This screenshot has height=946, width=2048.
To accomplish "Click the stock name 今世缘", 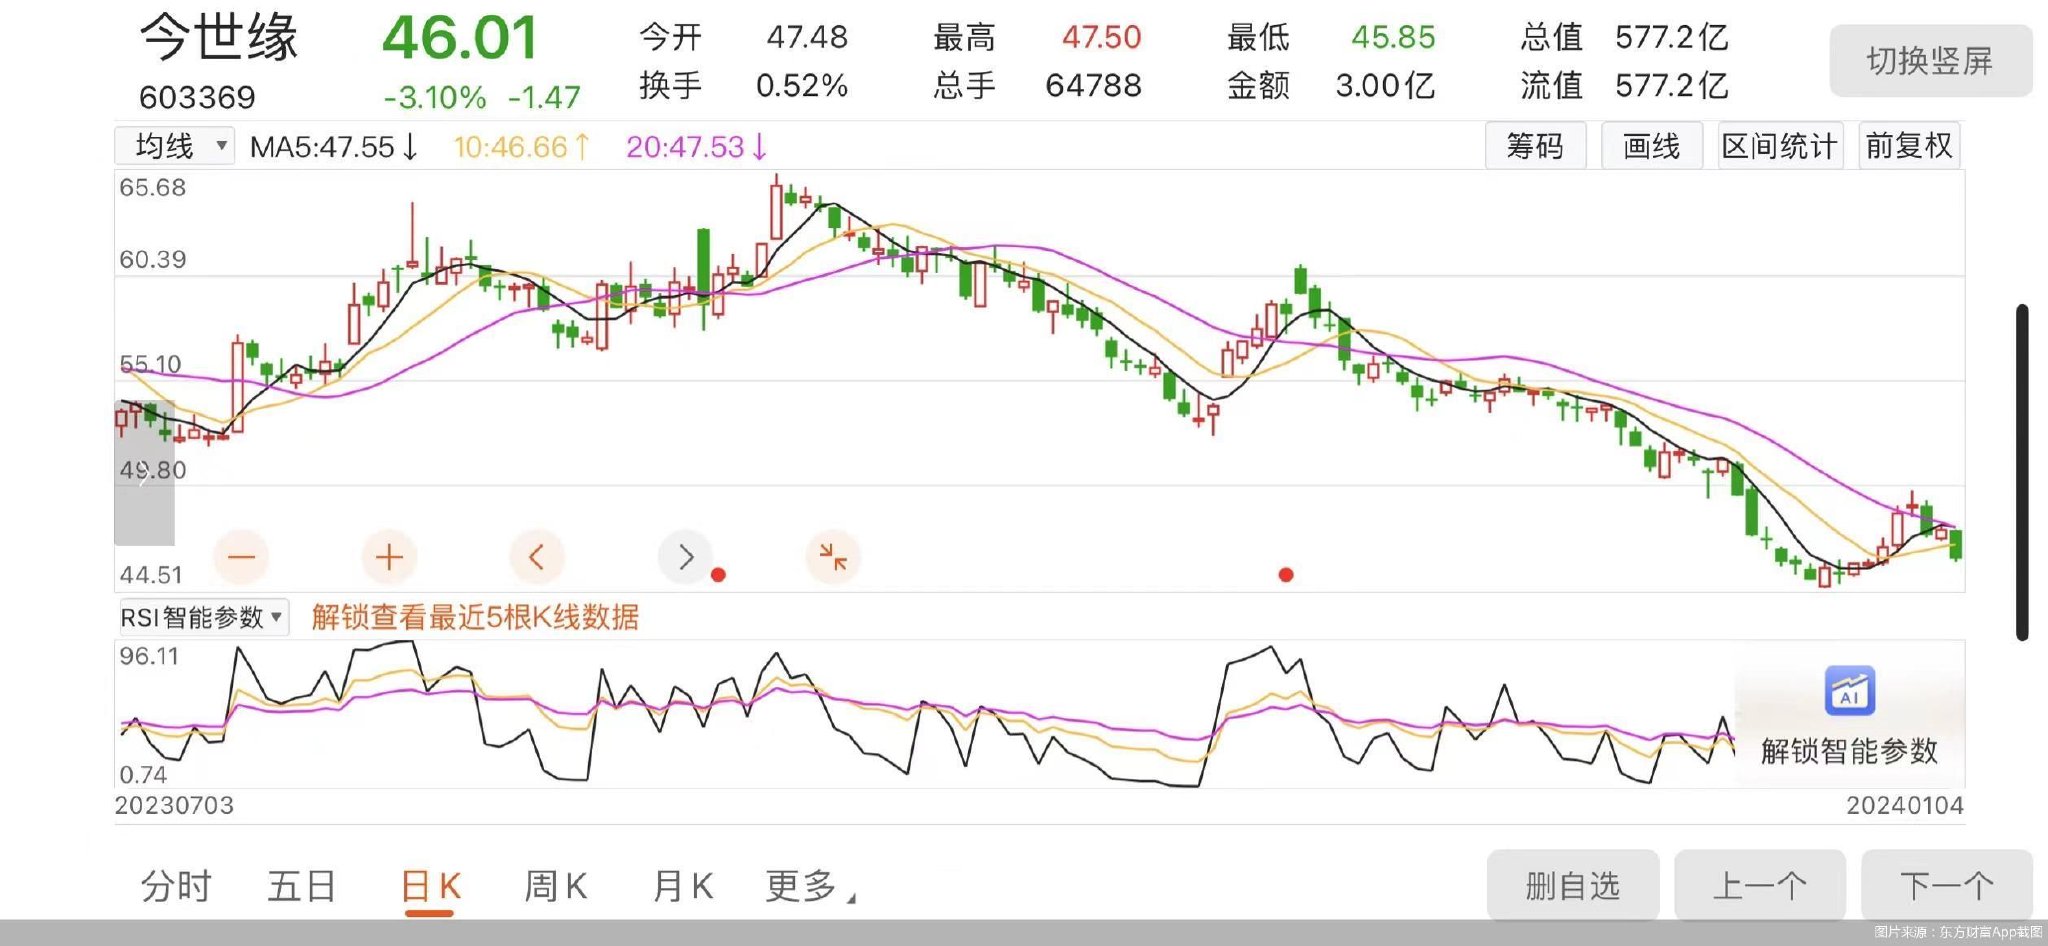I will 219,38.
